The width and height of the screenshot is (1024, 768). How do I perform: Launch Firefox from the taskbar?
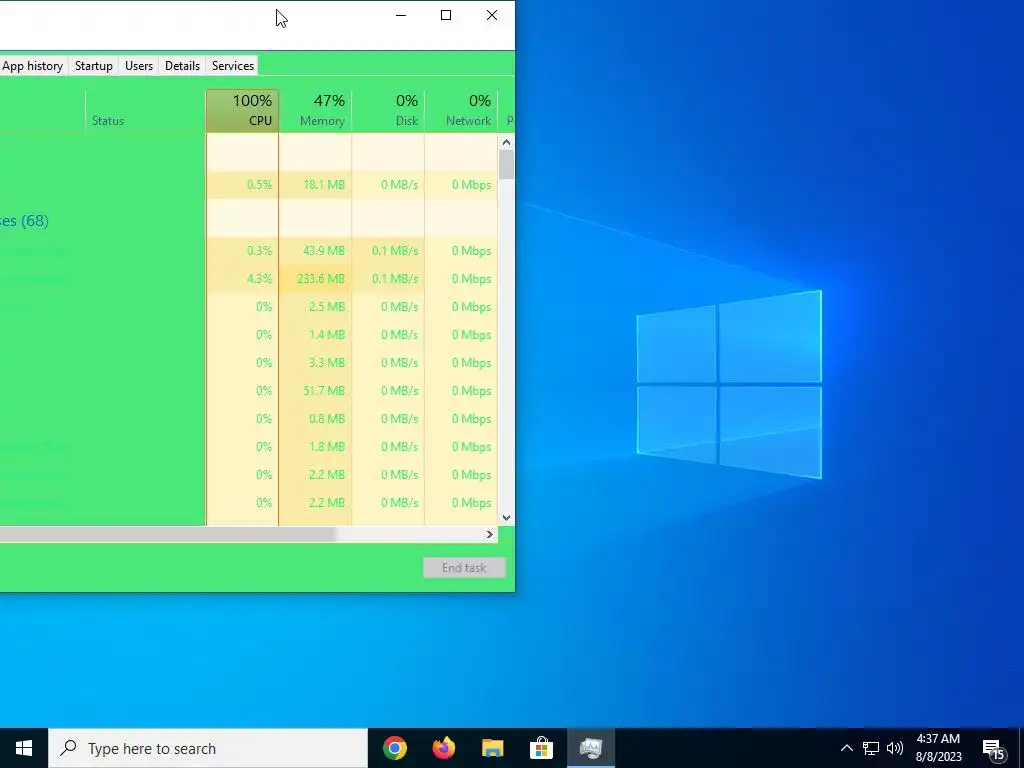point(444,748)
